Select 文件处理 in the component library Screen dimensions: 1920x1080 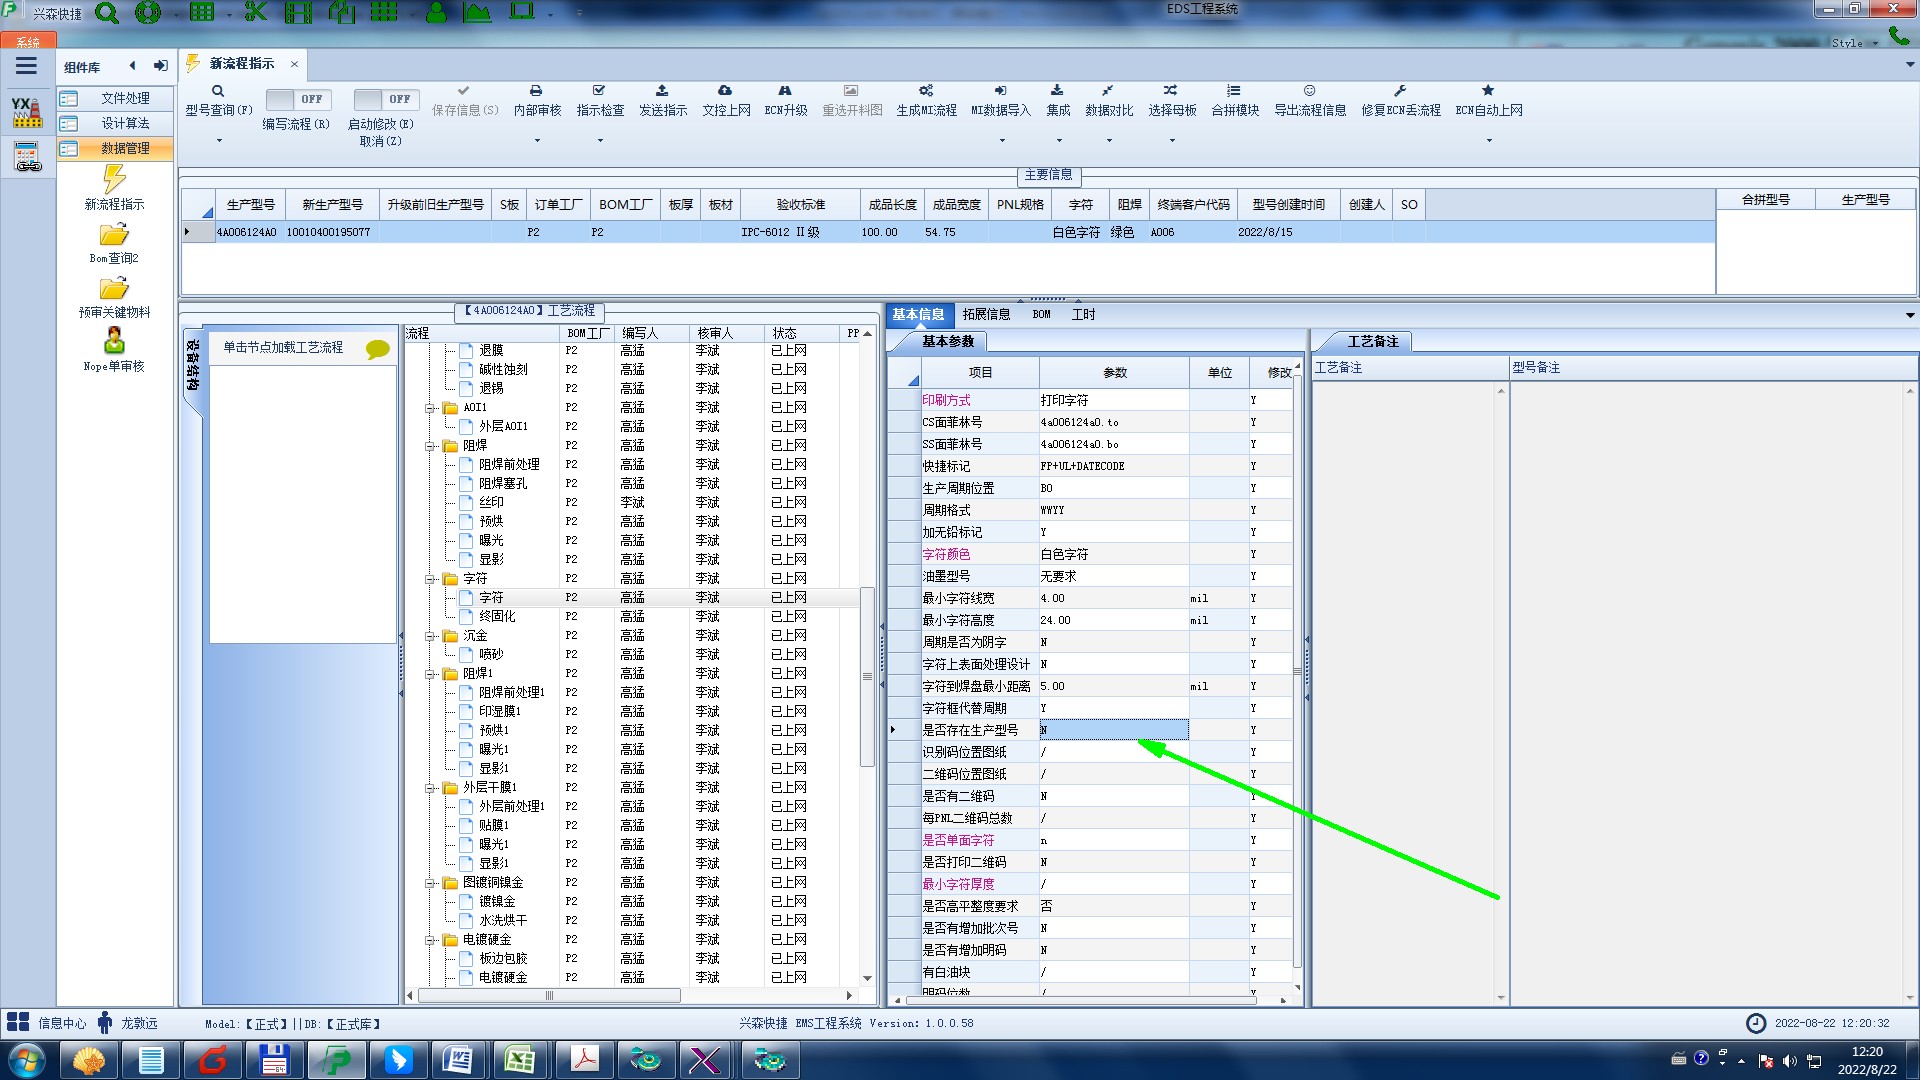coord(124,98)
